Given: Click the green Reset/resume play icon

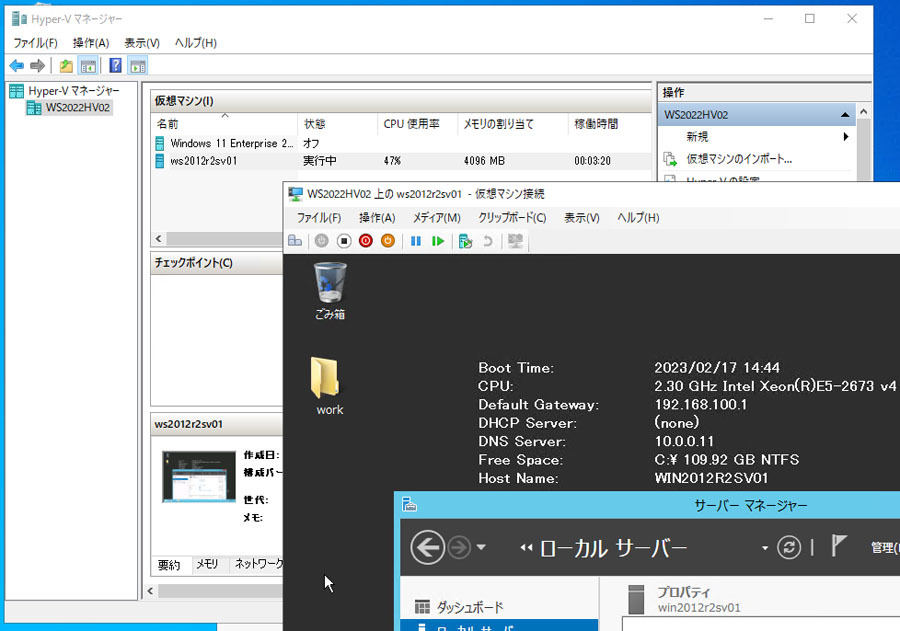Looking at the screenshot, I should [x=438, y=241].
